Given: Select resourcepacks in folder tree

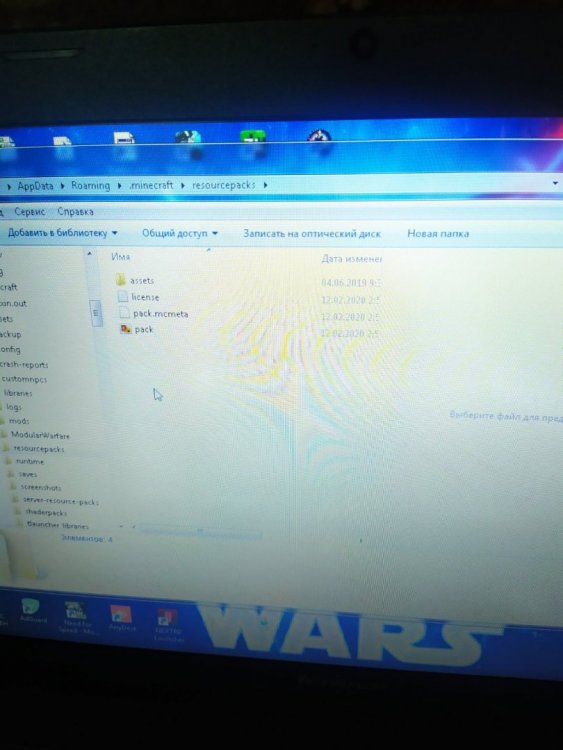Looking at the screenshot, I should 39,449.
